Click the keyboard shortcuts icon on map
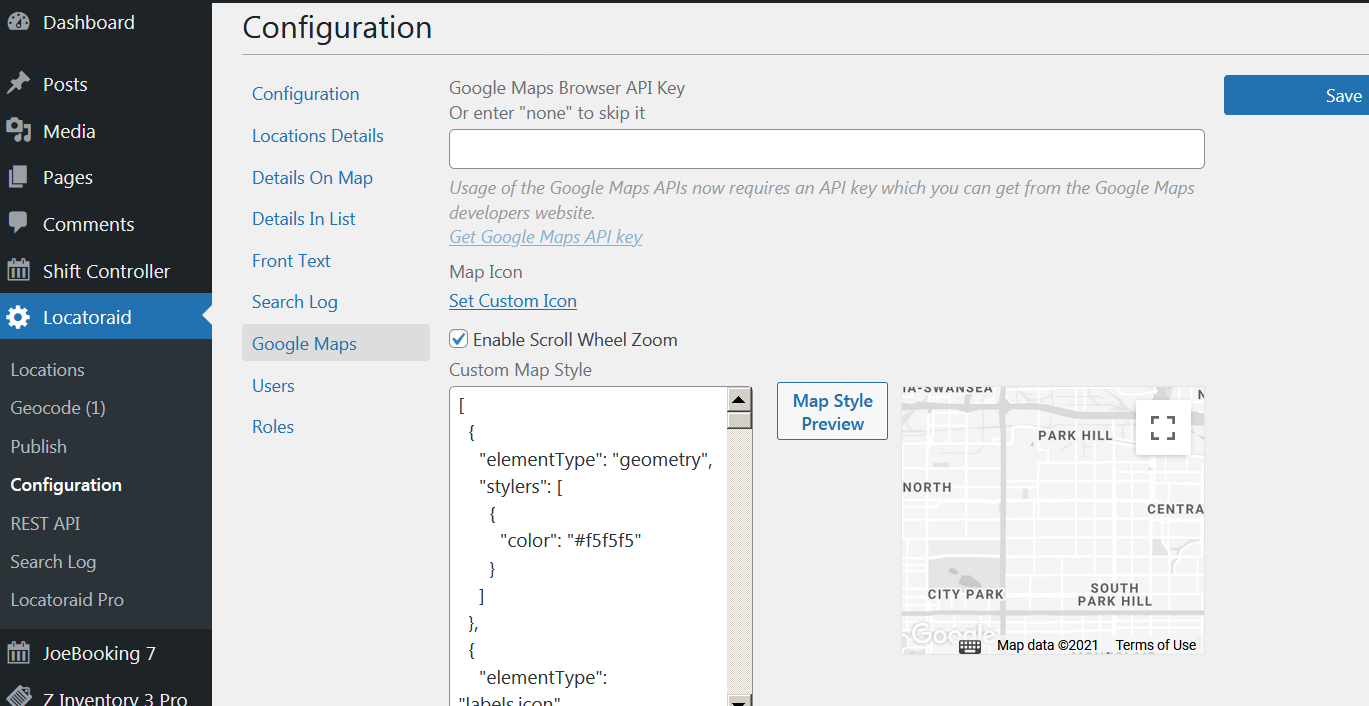 [x=970, y=646]
